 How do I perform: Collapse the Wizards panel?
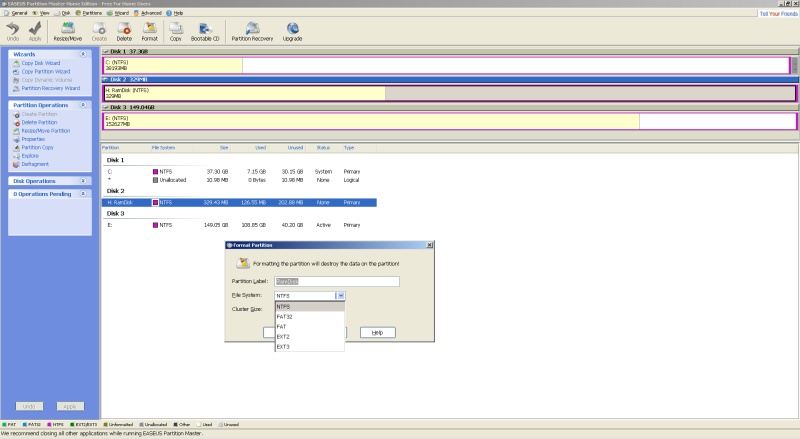pyautogui.click(x=83, y=54)
